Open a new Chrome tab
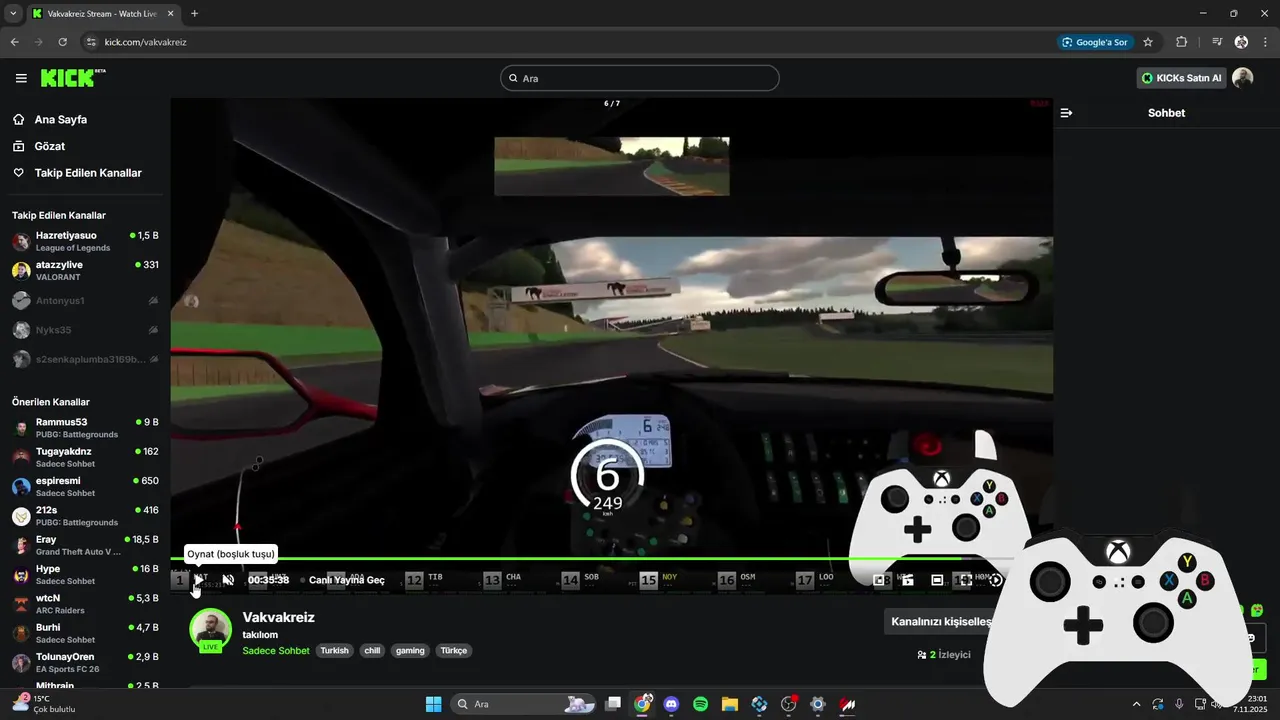The image size is (1280, 720). (x=194, y=13)
